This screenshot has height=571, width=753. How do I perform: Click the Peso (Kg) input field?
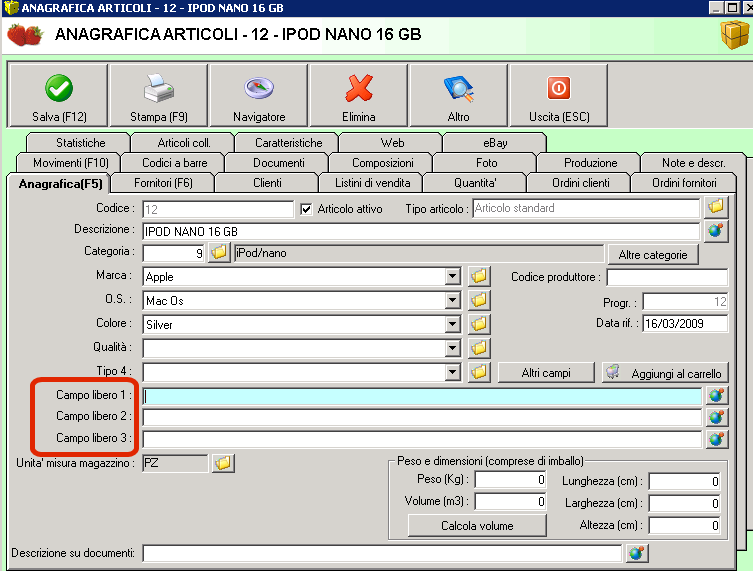click(x=510, y=479)
